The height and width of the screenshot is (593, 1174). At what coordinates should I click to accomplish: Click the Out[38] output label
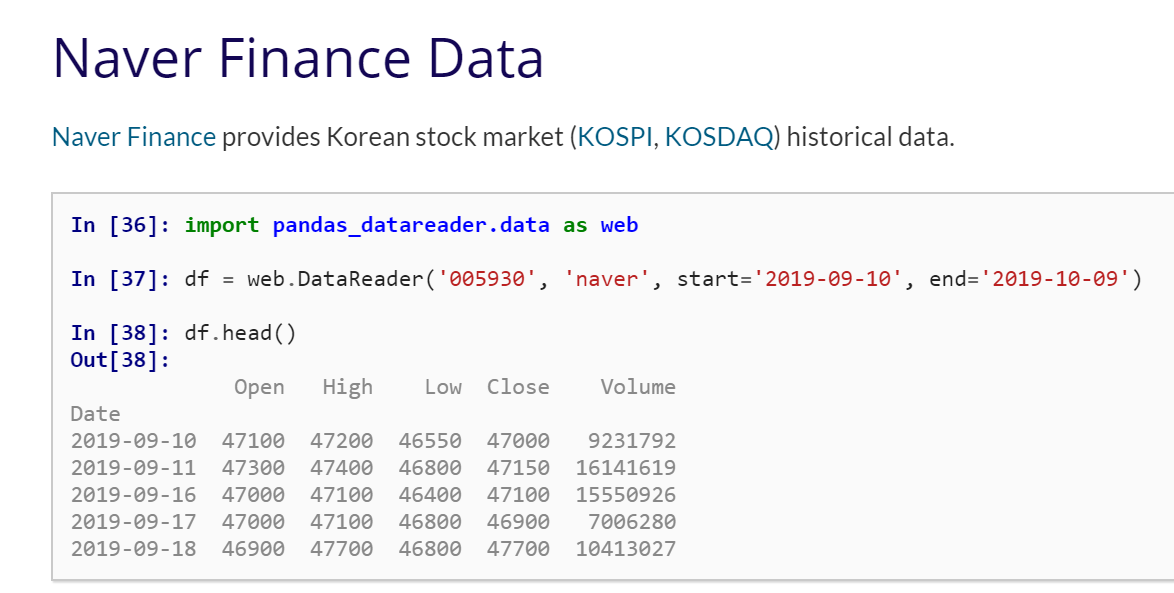(x=121, y=359)
